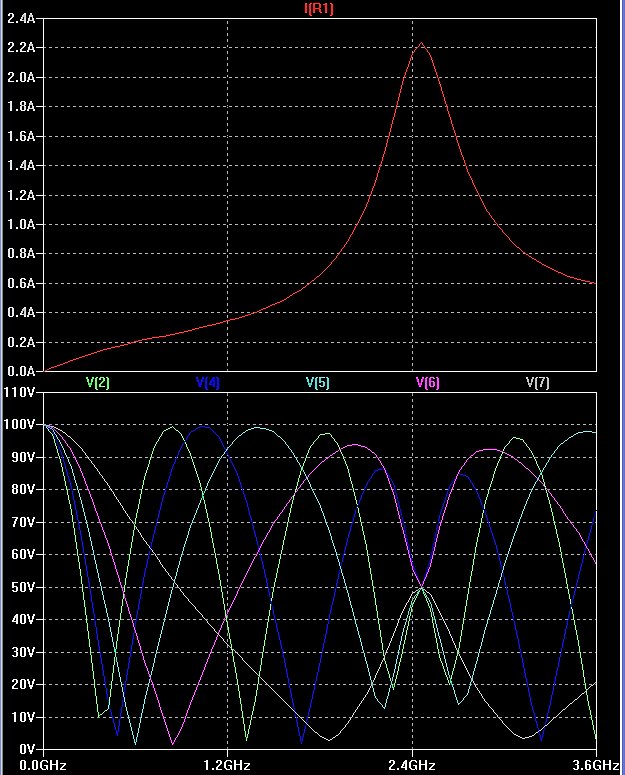625x775 pixels.
Task: Click where voltage traces converge near 2.4GHz
Action: click(422, 587)
